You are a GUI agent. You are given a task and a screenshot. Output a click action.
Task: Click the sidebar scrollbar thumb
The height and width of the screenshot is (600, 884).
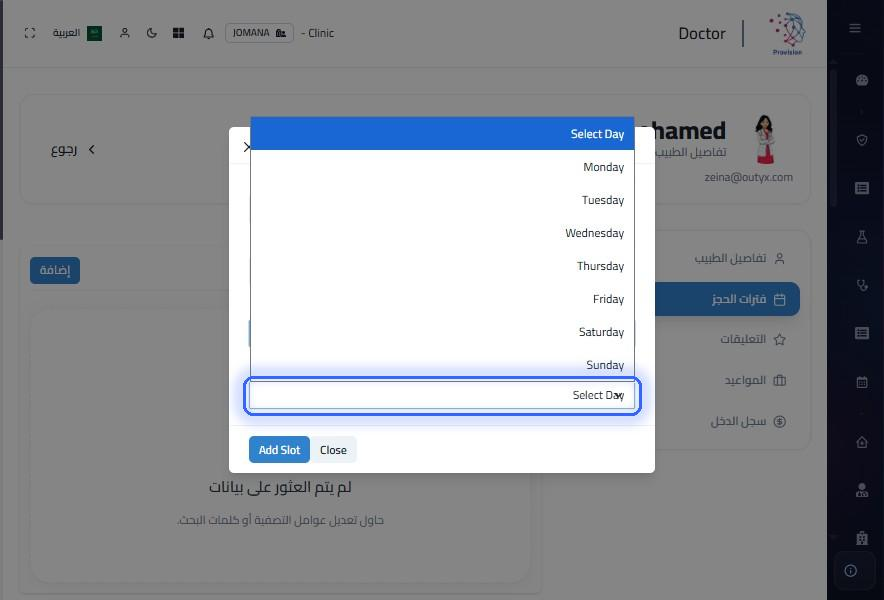tap(834, 138)
